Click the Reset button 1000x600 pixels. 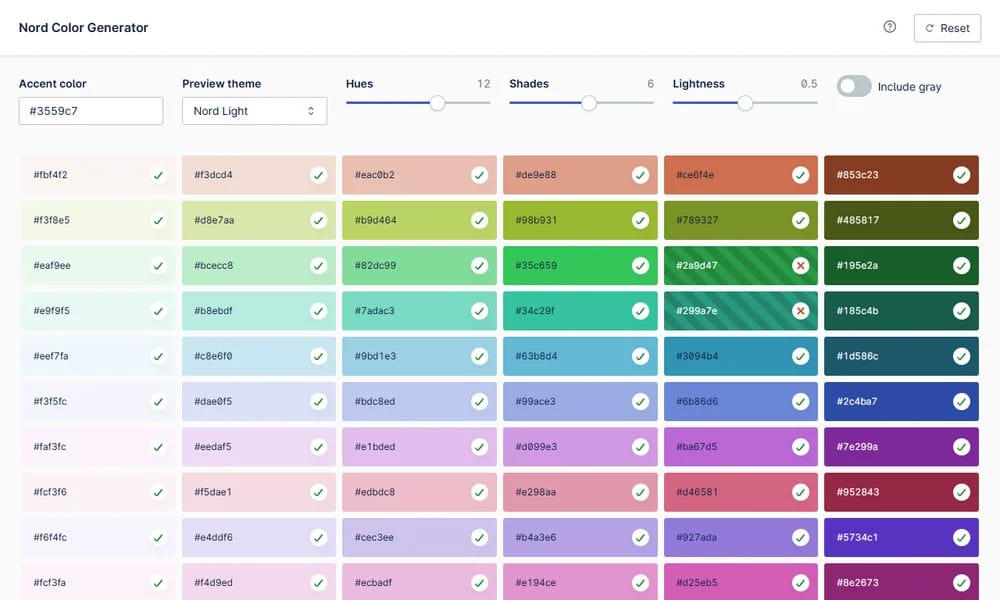(x=947, y=28)
